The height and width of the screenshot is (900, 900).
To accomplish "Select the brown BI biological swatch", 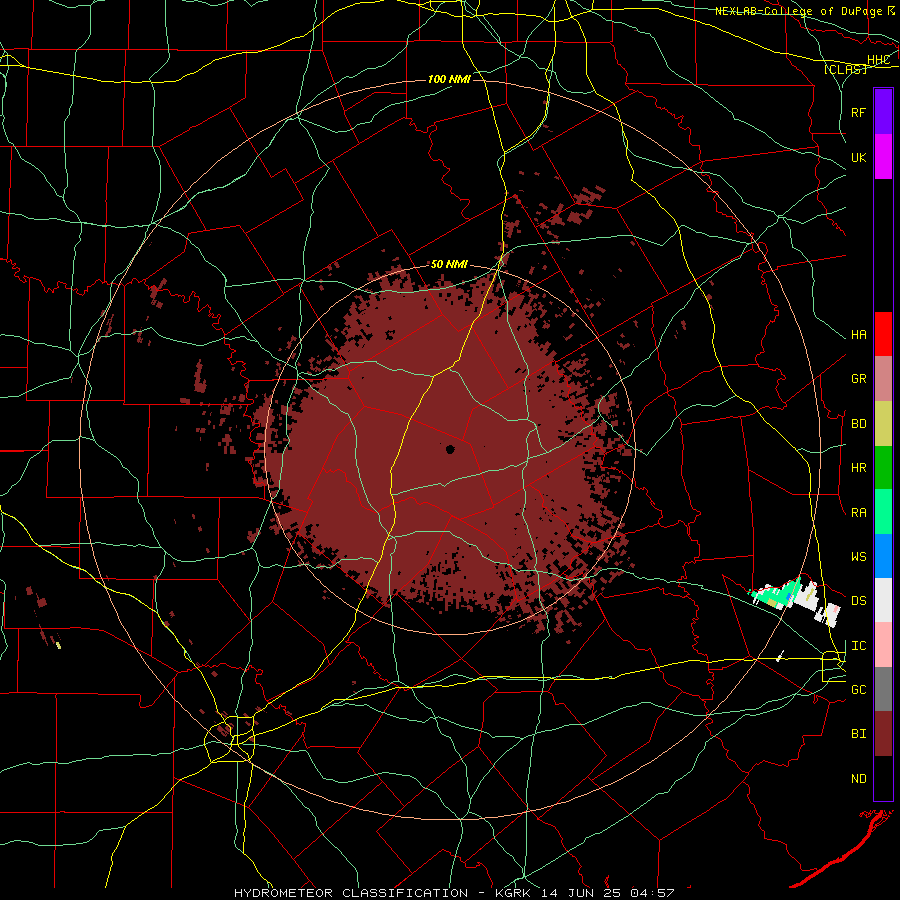I will 883,734.
